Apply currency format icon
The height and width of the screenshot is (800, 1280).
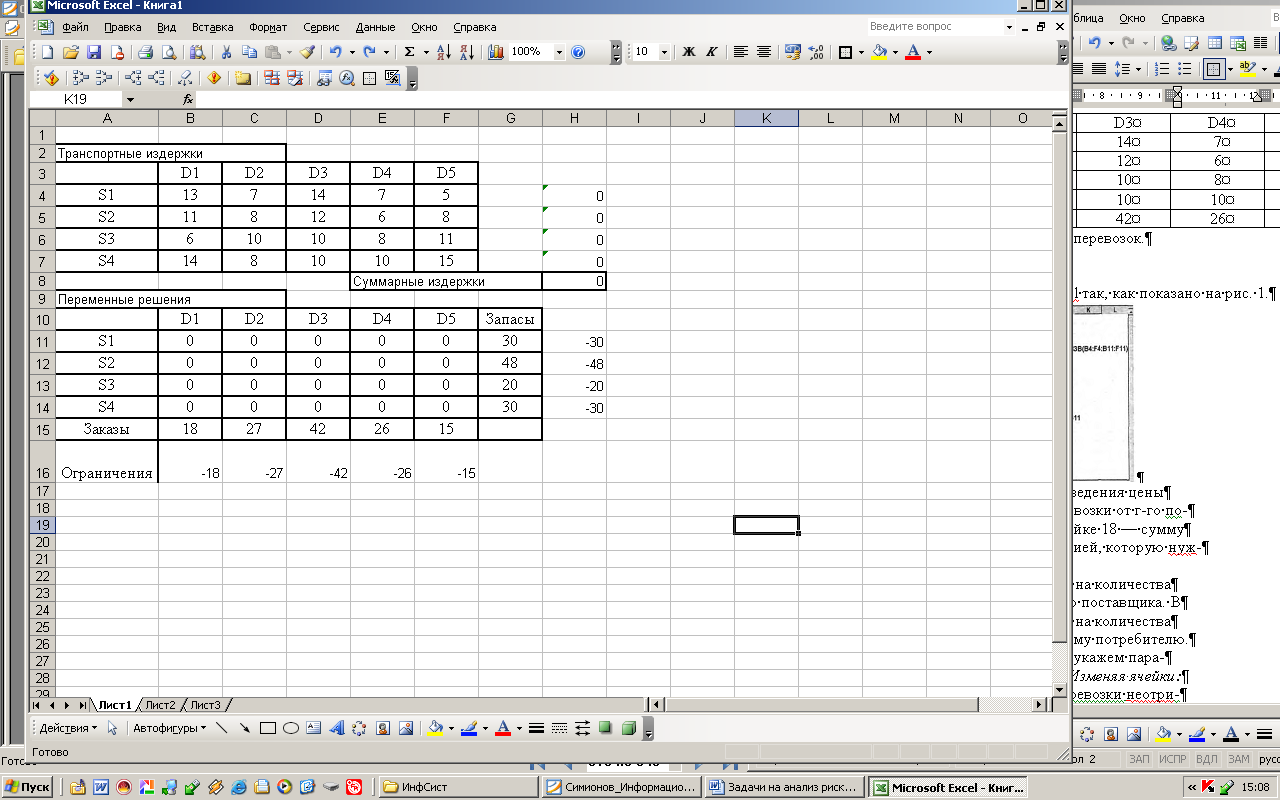click(793, 52)
